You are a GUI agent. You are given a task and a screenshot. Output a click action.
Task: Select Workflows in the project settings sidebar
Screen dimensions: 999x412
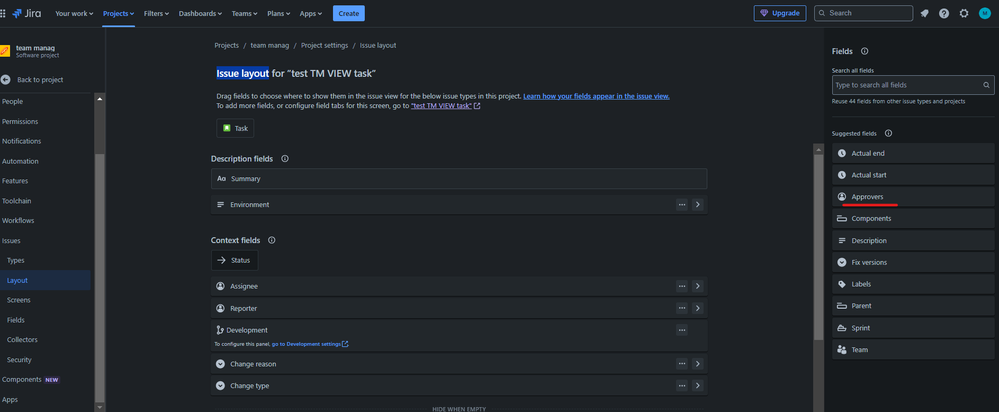(x=18, y=220)
